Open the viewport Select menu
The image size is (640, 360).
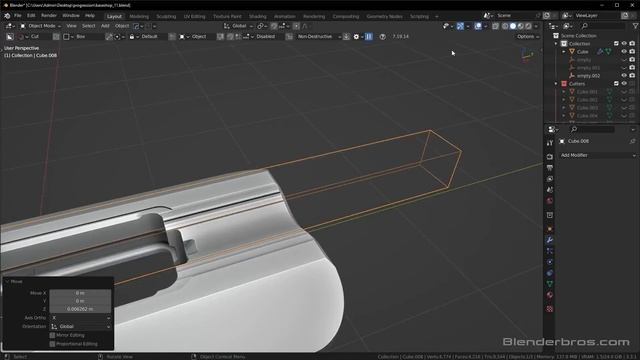coord(89,26)
